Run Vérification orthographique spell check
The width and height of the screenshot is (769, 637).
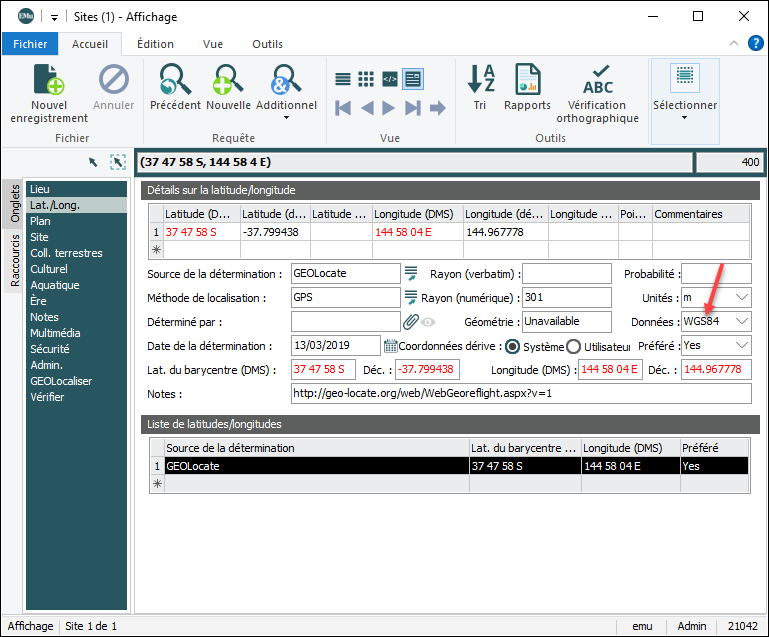click(597, 81)
